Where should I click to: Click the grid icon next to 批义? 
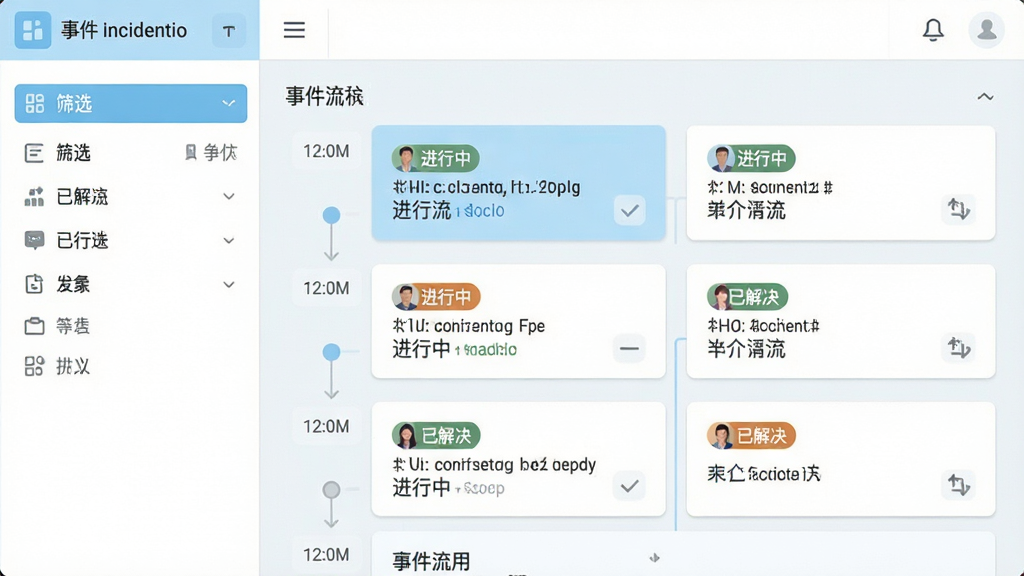(34, 366)
